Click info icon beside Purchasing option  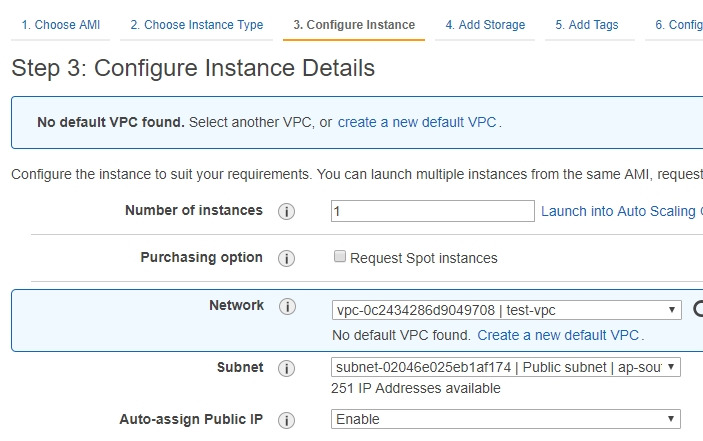tap(286, 258)
